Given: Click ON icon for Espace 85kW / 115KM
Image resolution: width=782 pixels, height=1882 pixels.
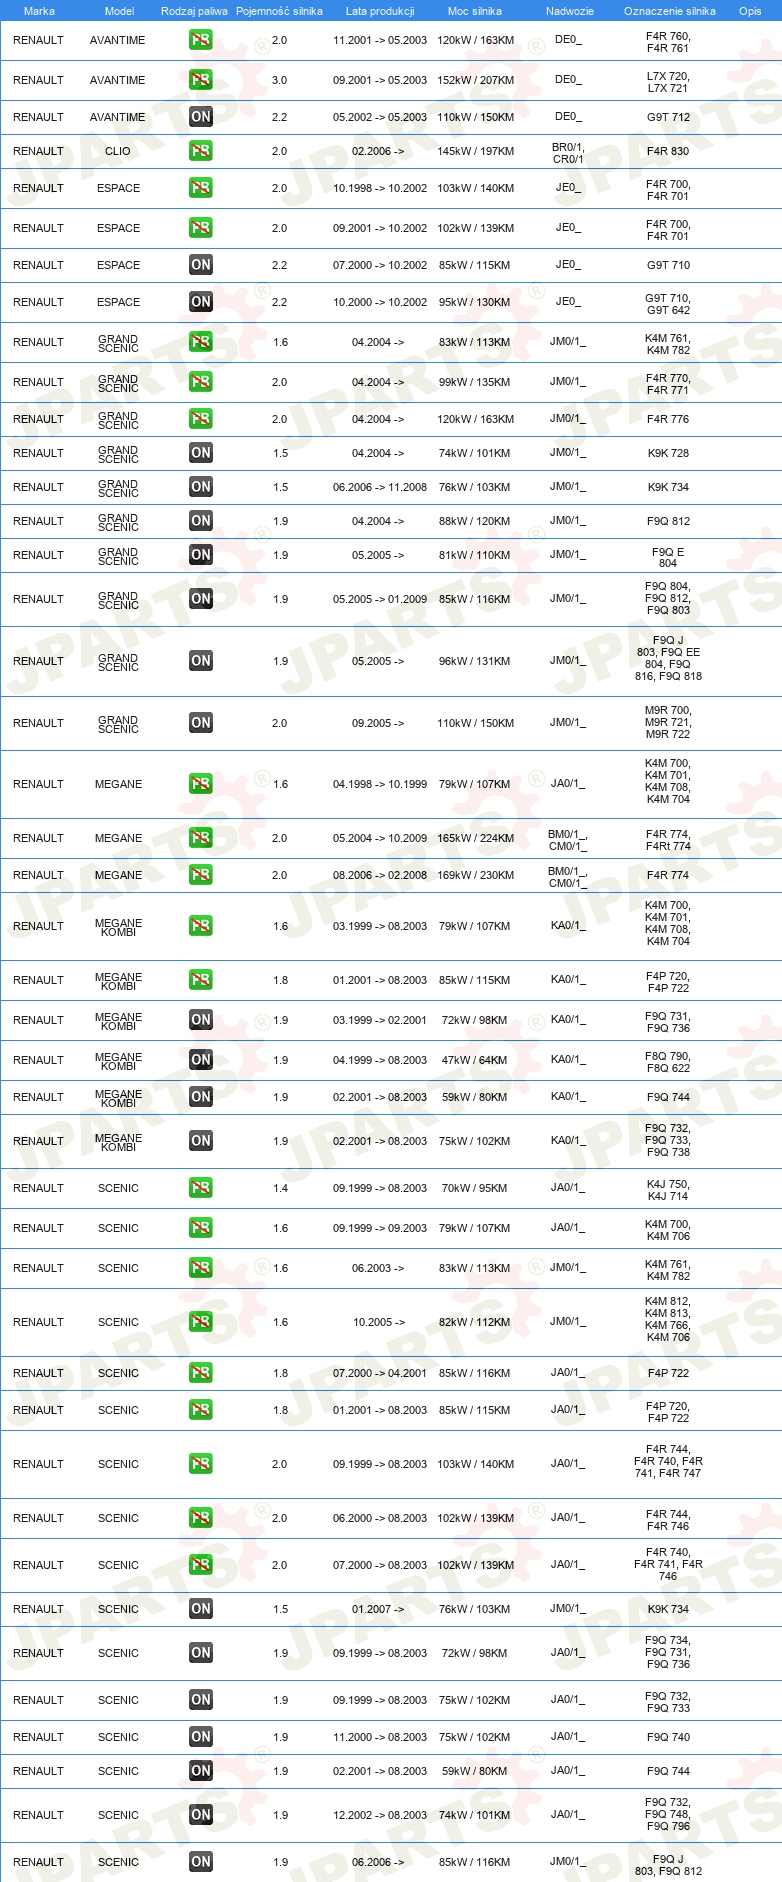Looking at the screenshot, I should (201, 265).
